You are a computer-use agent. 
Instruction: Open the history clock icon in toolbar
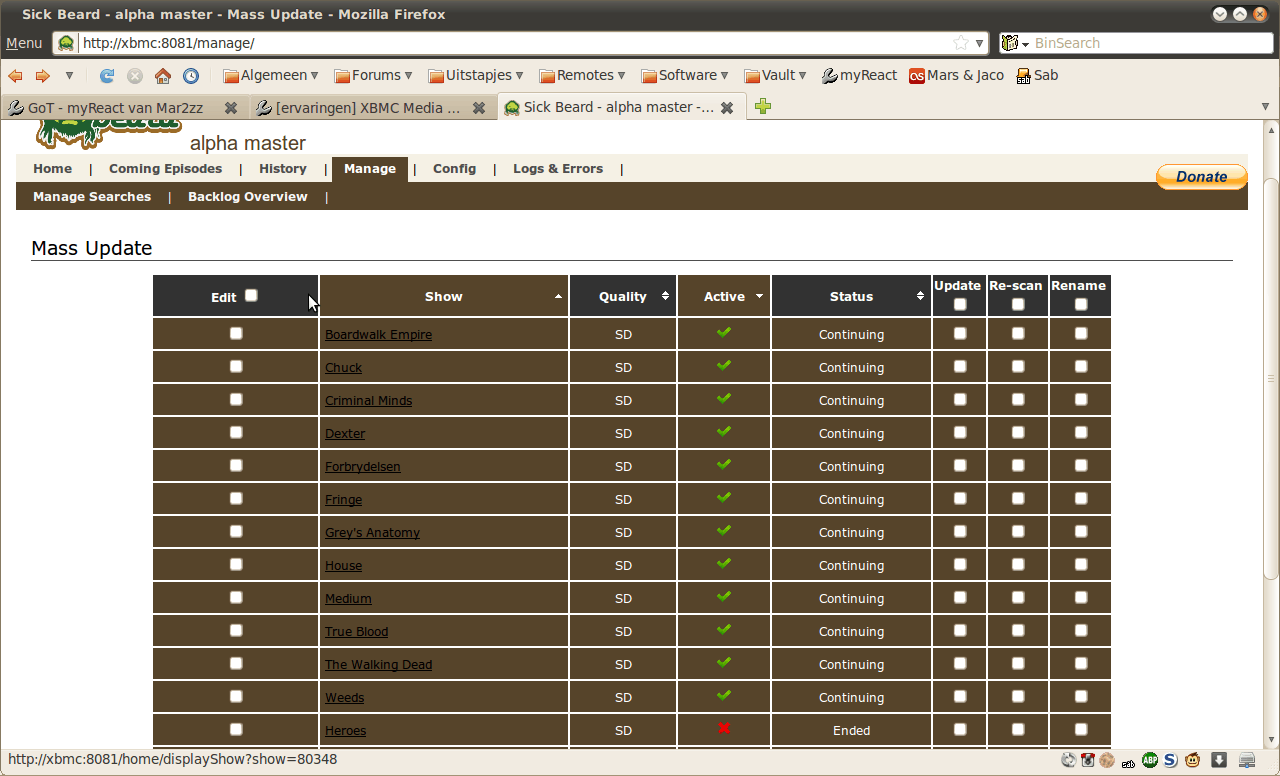coord(191,76)
